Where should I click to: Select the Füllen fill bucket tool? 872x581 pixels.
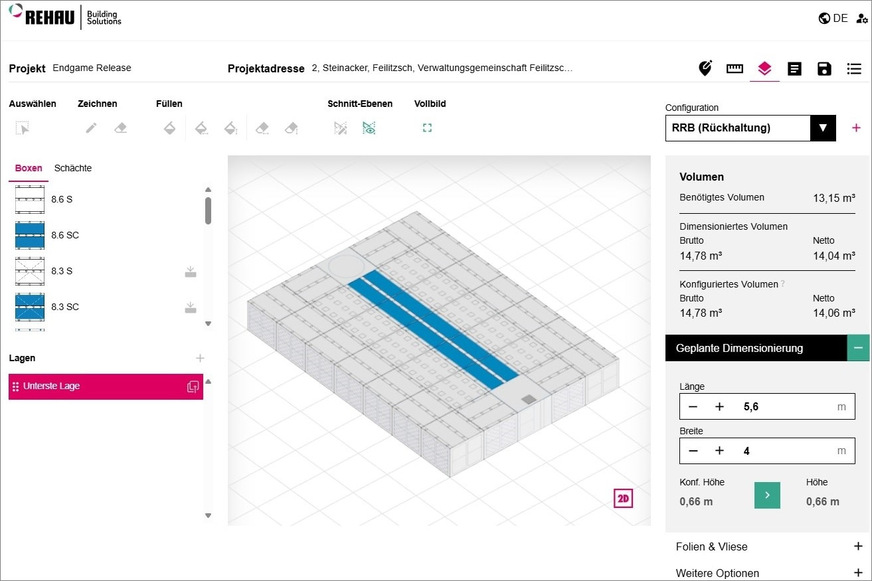[x=169, y=127]
